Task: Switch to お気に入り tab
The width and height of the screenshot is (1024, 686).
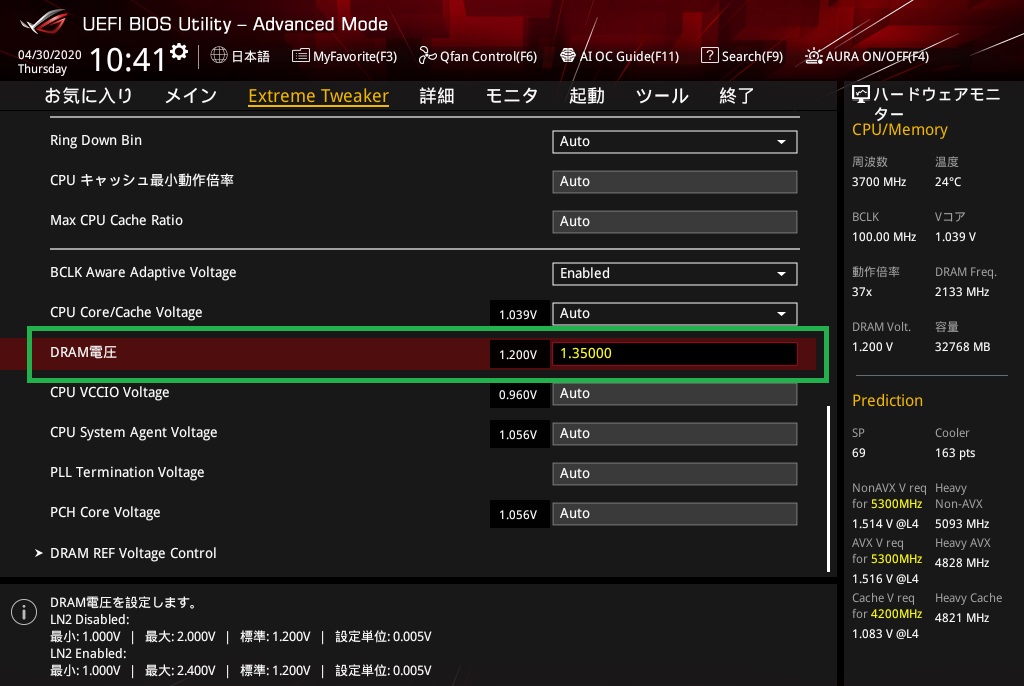Action: [x=88, y=96]
